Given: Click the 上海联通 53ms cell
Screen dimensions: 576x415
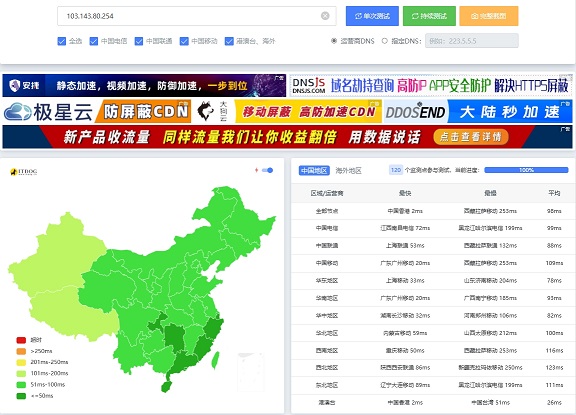Looking at the screenshot, I should 405,245.
